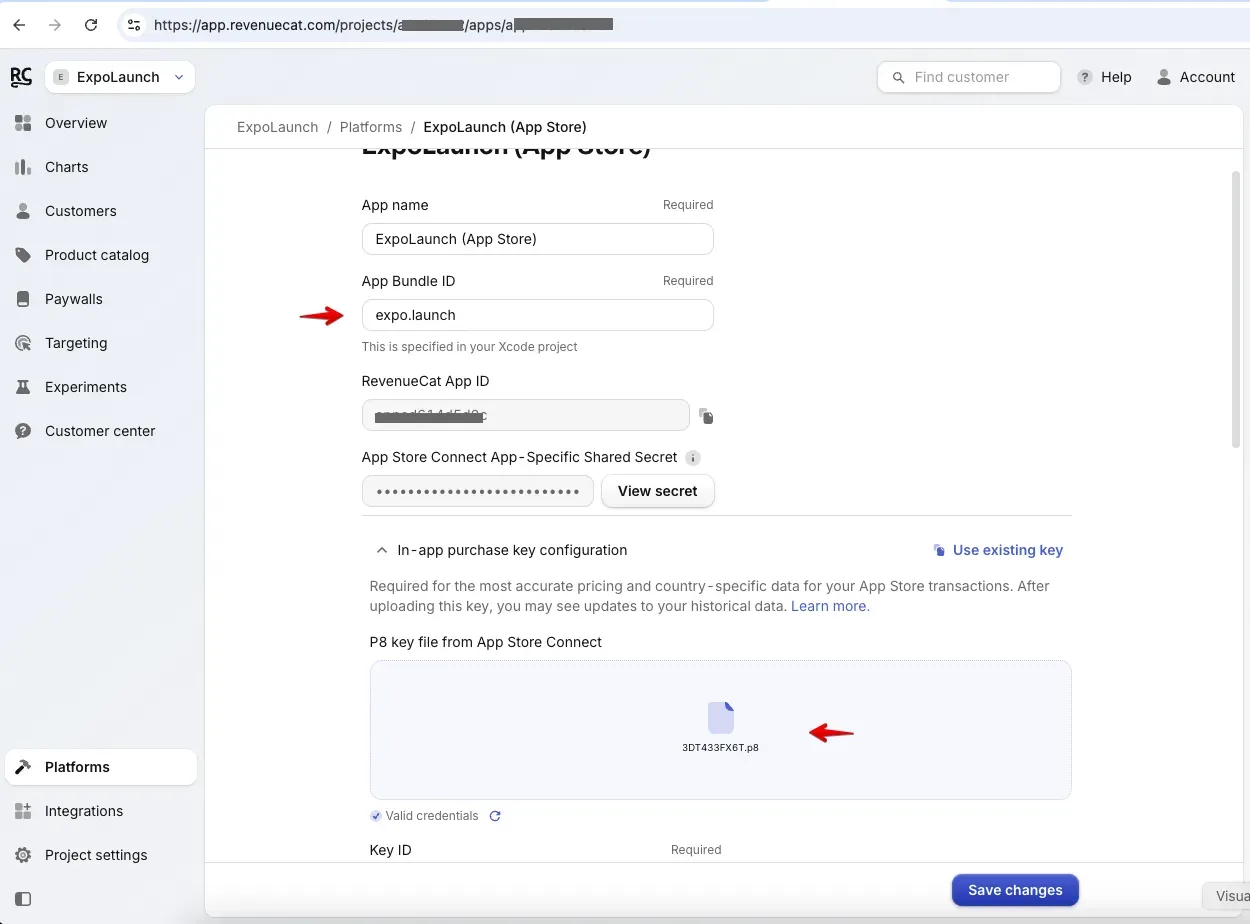Click the Product catalog tag icon
Screen dimensions: 1250x924
point(23,255)
